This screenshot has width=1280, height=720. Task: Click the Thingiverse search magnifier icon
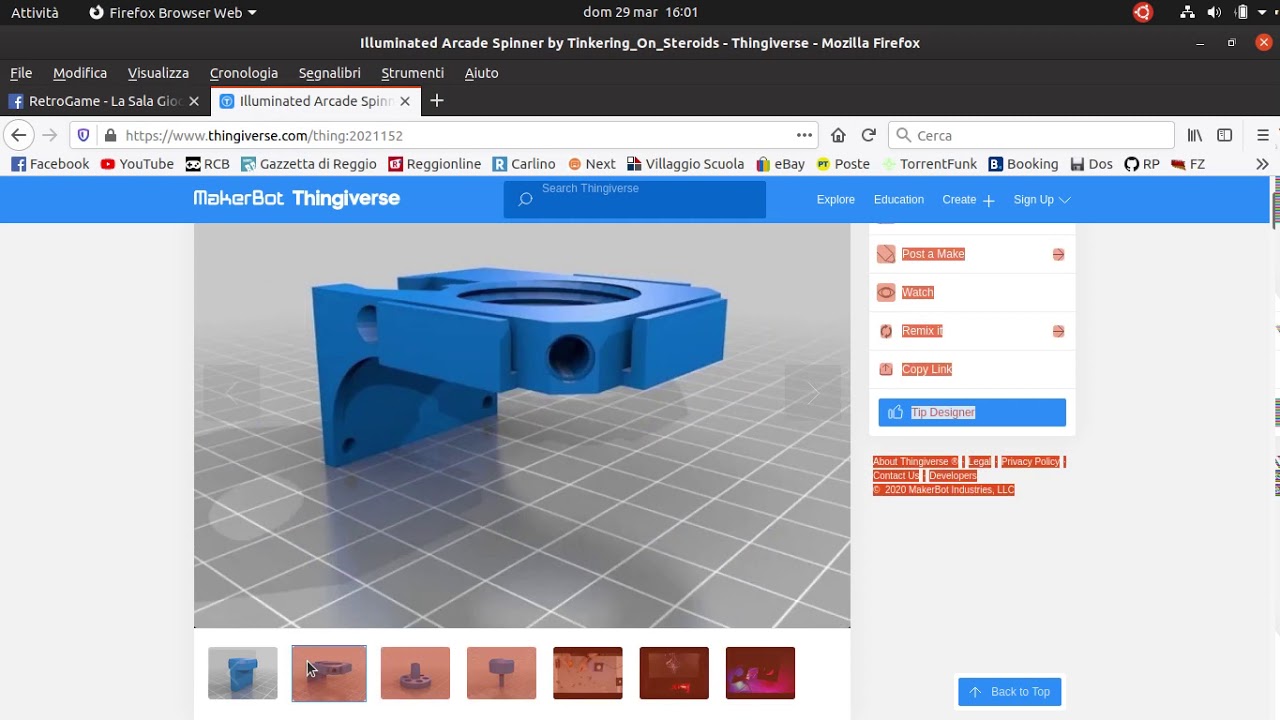pyautogui.click(x=525, y=199)
